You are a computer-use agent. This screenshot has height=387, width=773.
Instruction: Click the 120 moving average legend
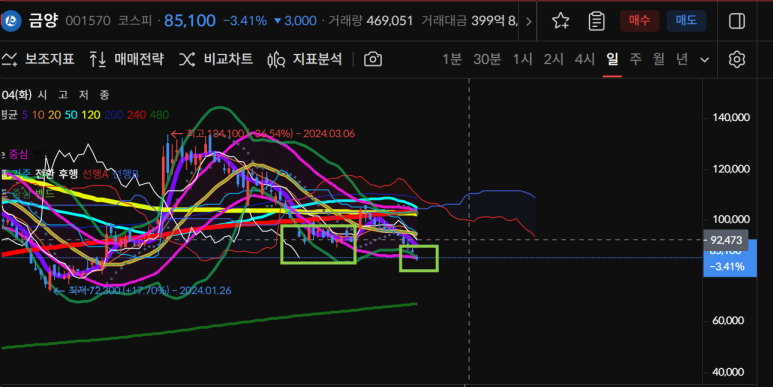point(91,115)
